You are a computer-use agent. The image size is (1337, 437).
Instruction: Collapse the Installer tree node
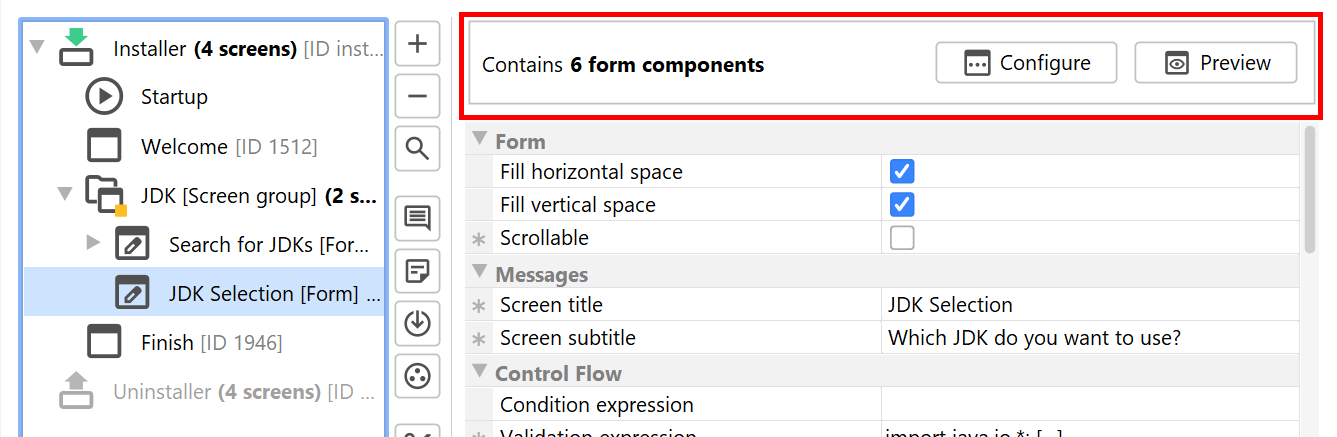click(37, 48)
